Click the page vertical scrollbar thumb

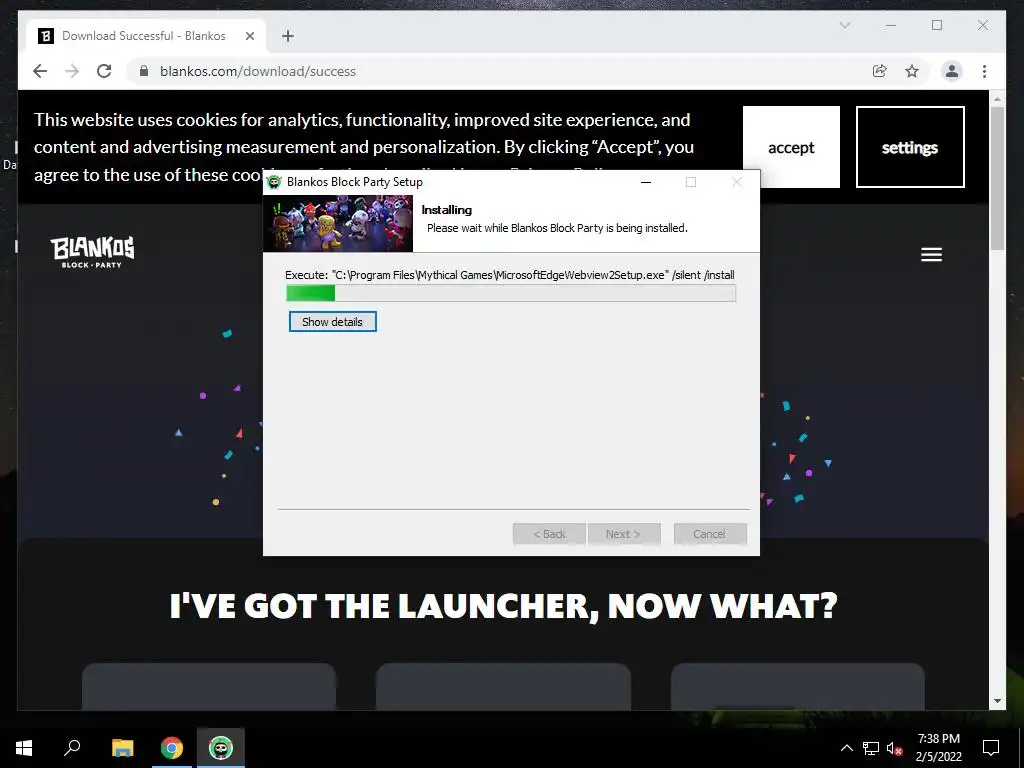click(997, 178)
